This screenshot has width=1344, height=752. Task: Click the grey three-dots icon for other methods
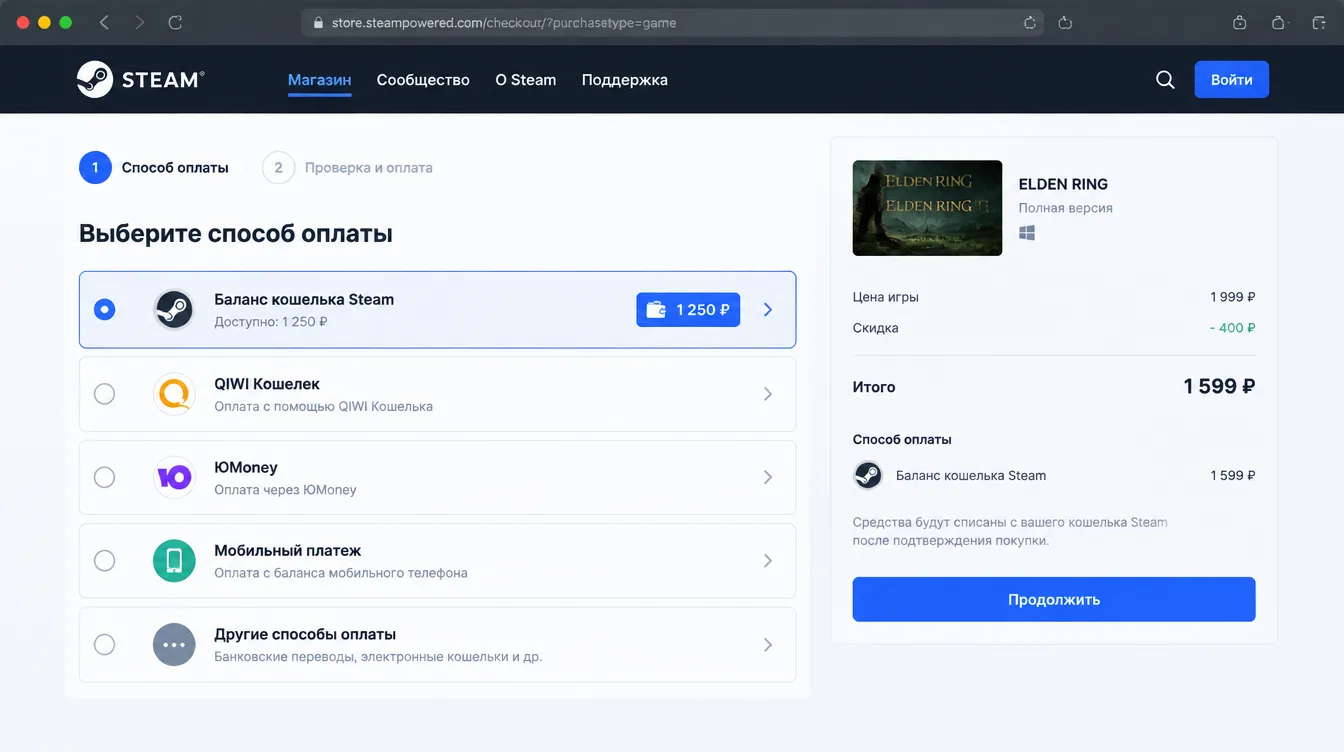174,645
